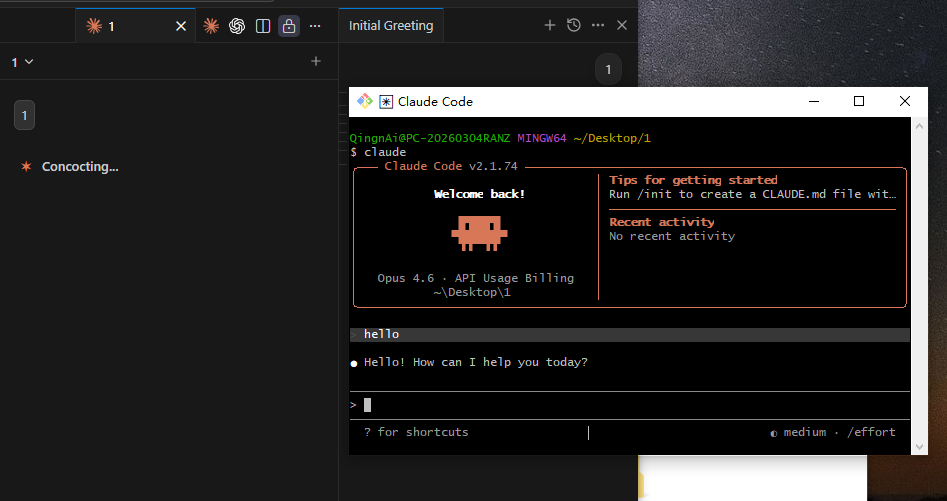Click the 'Tips for getting started' heading
This screenshot has height=501, width=947.
point(693,180)
